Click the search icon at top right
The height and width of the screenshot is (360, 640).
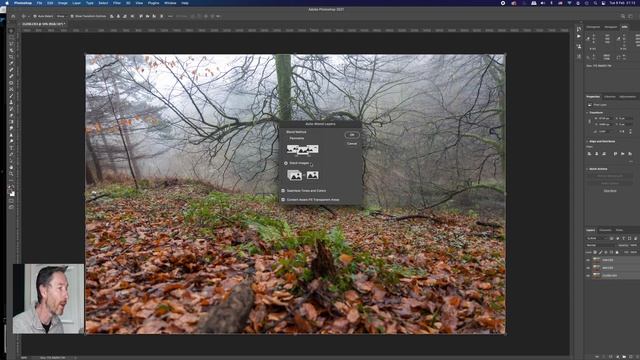click(x=623, y=16)
